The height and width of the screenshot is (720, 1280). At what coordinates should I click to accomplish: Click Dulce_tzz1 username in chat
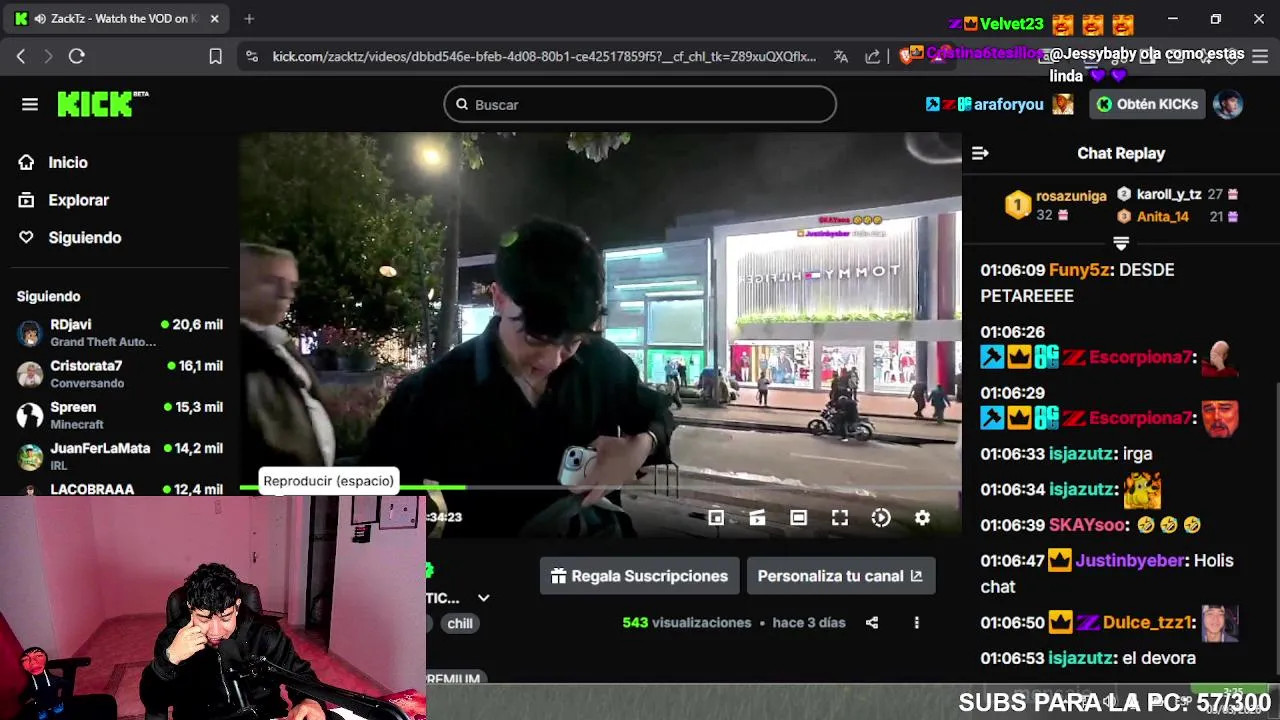pyautogui.click(x=1148, y=622)
